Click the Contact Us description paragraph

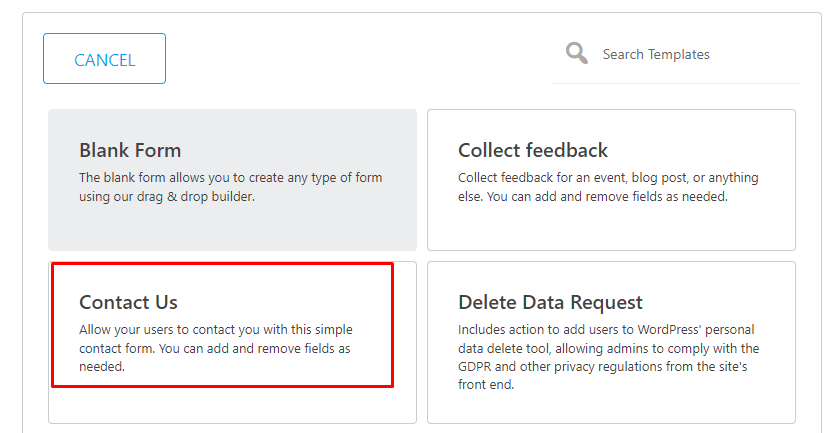215,348
